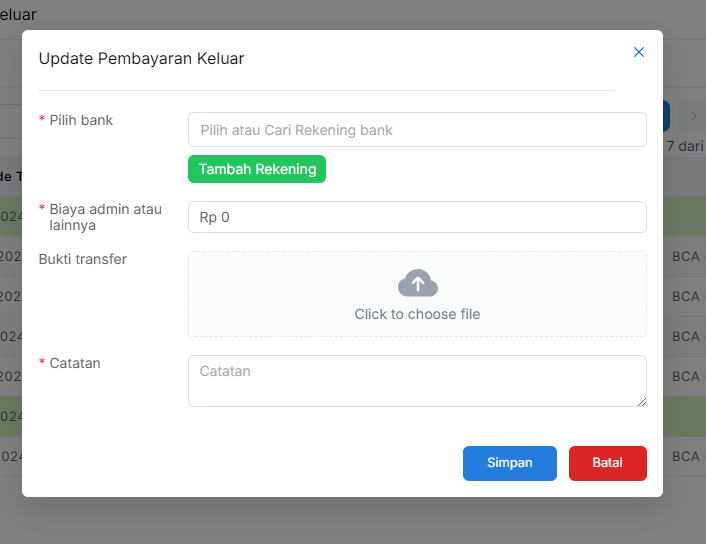Click the Pilih bank field label
The image size is (706, 544).
pyautogui.click(x=81, y=120)
